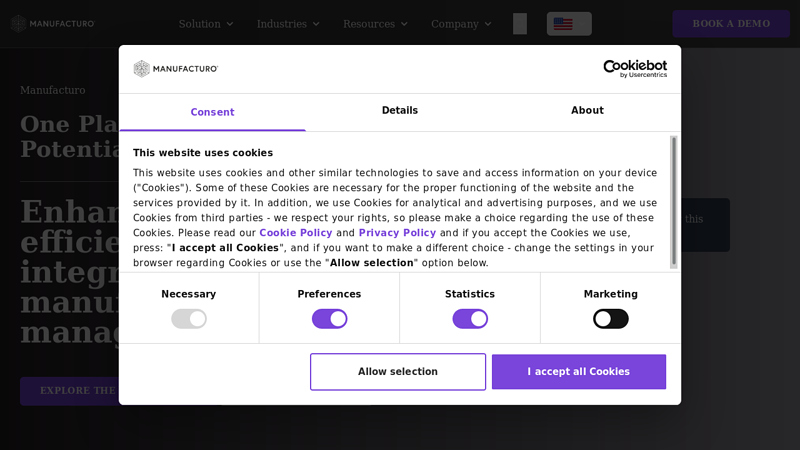Open the Cookiebot by Usercentrics logo link
800x450 pixels.
point(635,69)
